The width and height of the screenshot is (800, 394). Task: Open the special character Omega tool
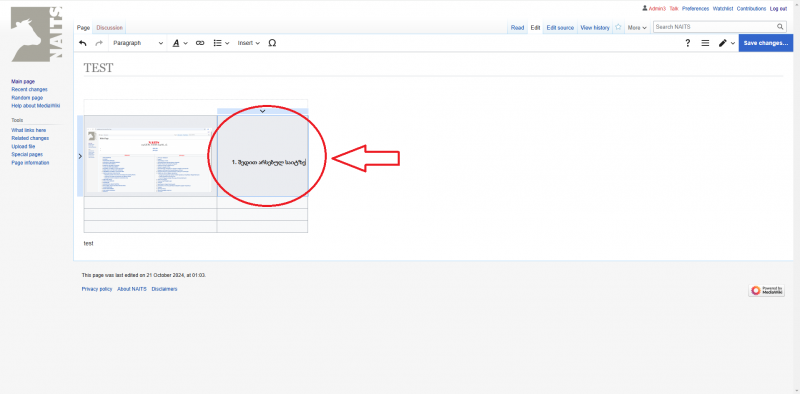pos(272,43)
